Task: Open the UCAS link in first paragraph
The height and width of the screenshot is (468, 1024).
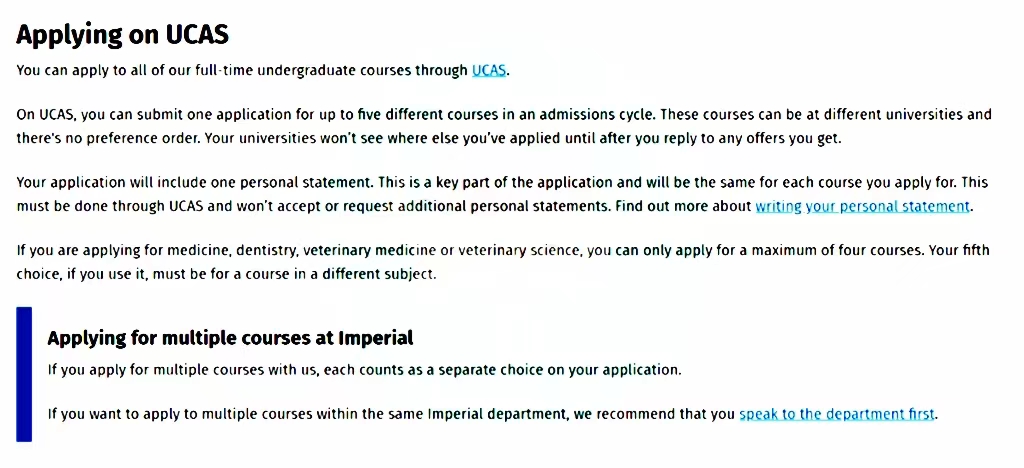Action: (x=488, y=70)
